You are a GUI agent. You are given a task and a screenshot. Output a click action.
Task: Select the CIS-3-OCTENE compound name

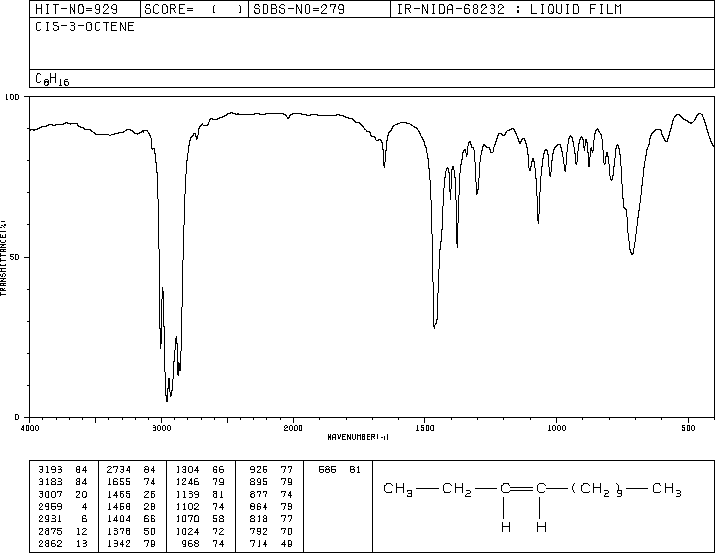click(85, 27)
